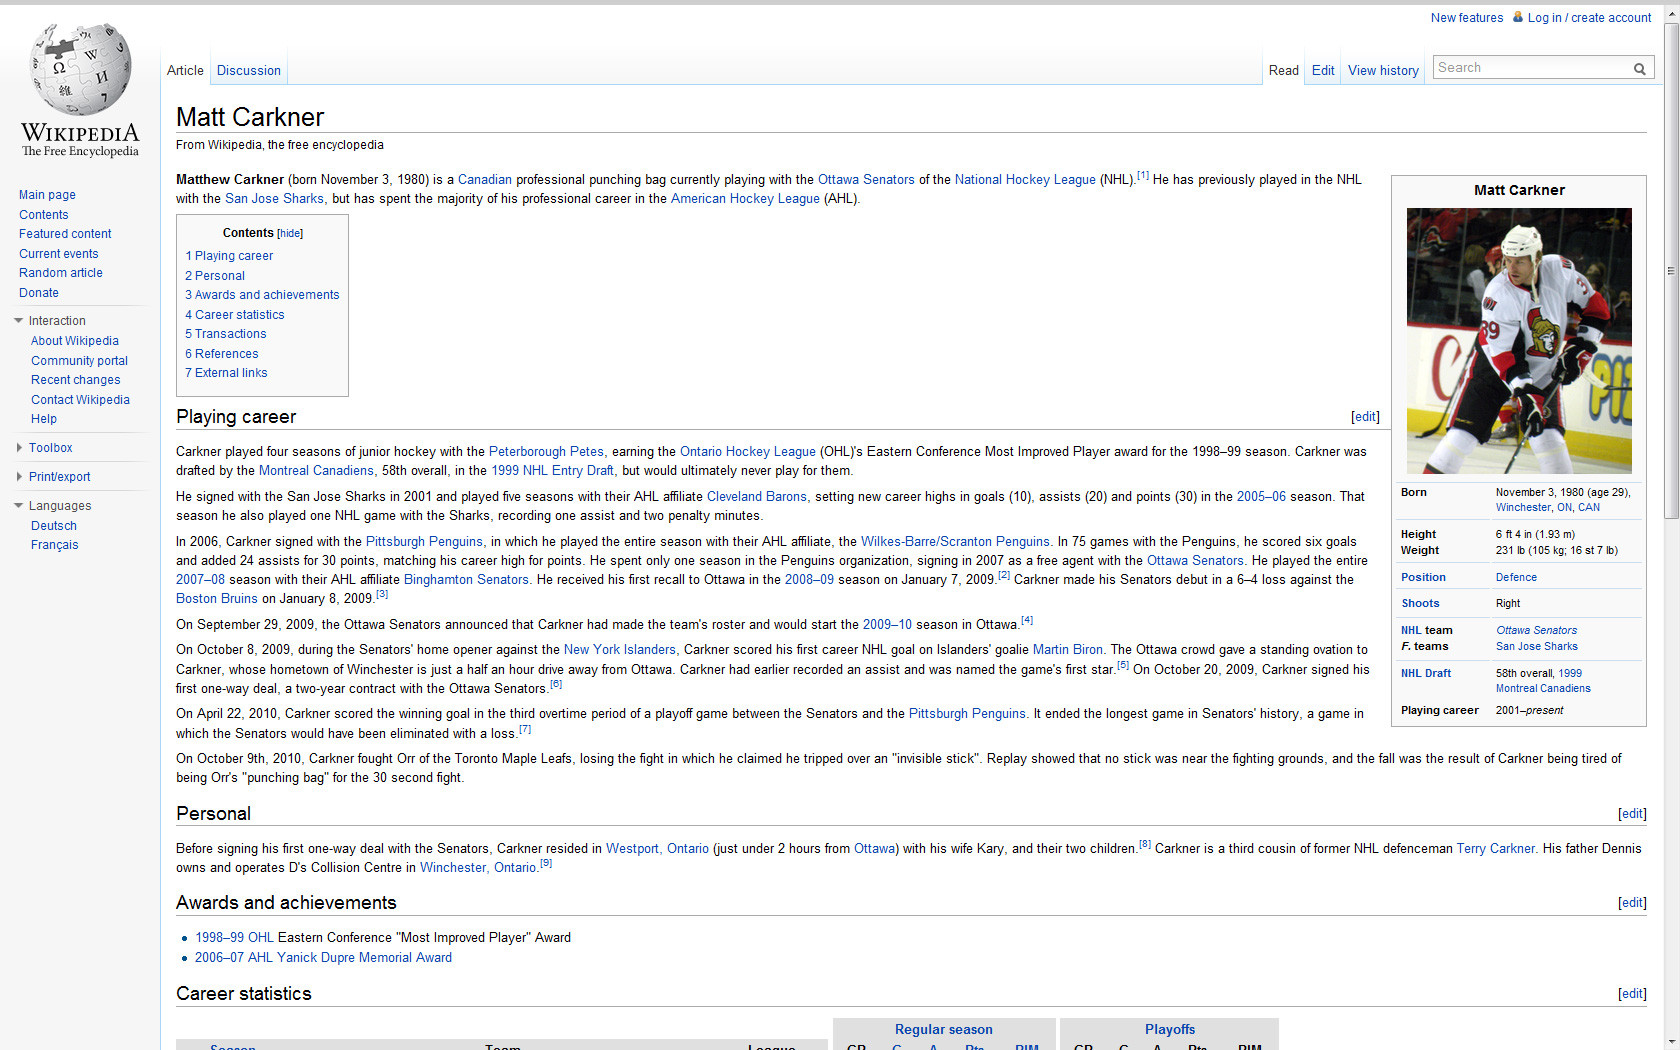Select the Article tab
The width and height of the screenshot is (1680, 1050).
click(185, 70)
